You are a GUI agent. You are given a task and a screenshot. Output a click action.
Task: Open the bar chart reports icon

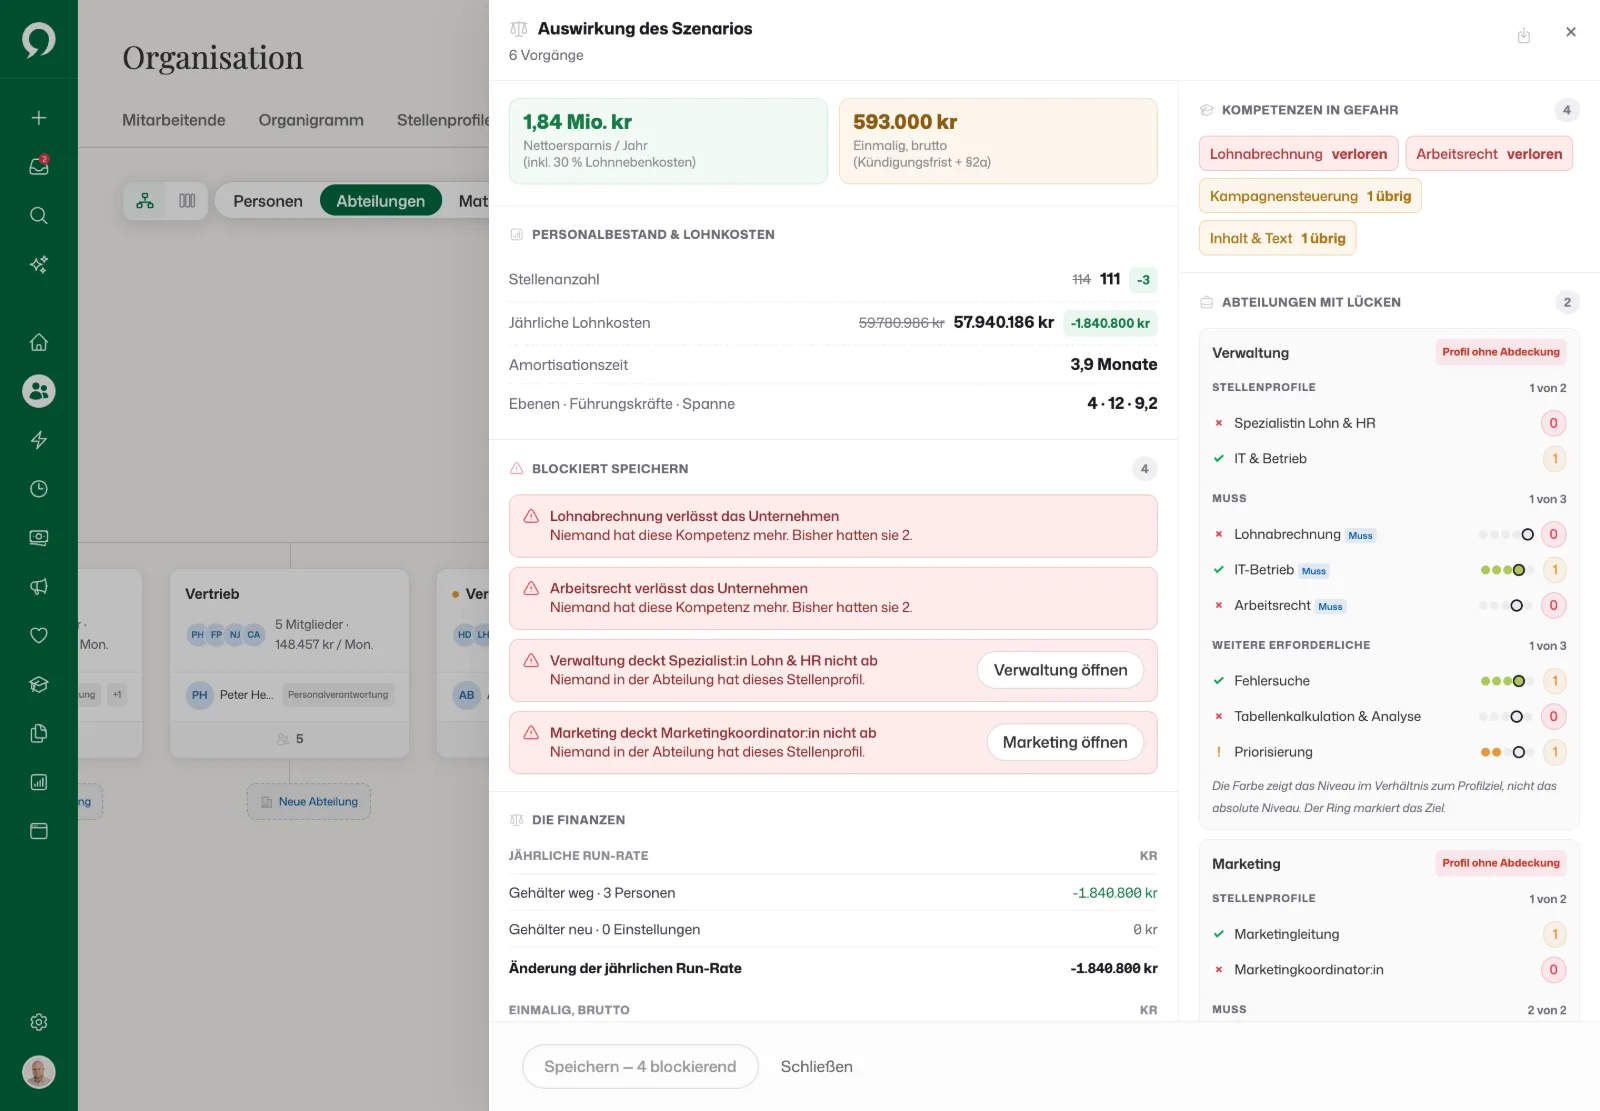click(39, 782)
